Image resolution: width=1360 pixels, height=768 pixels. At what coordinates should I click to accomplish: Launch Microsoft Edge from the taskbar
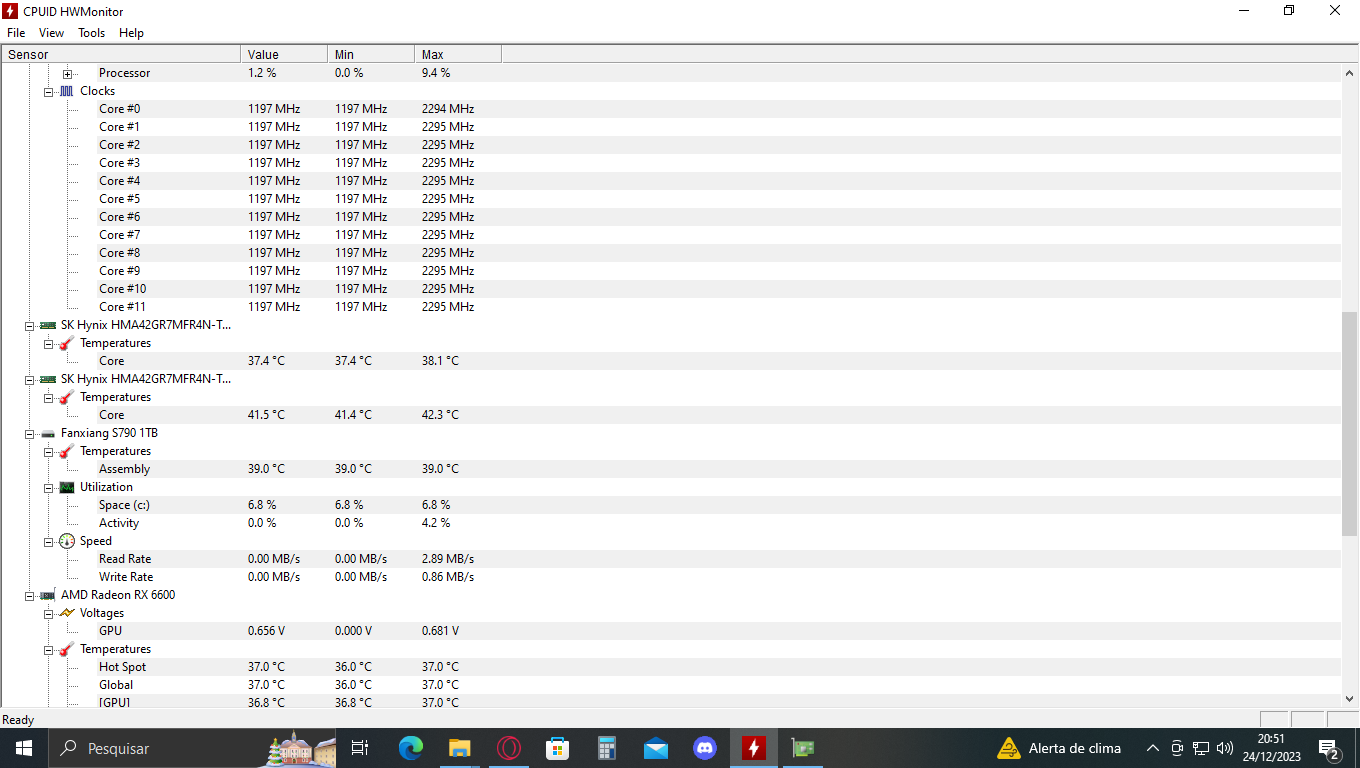point(411,748)
